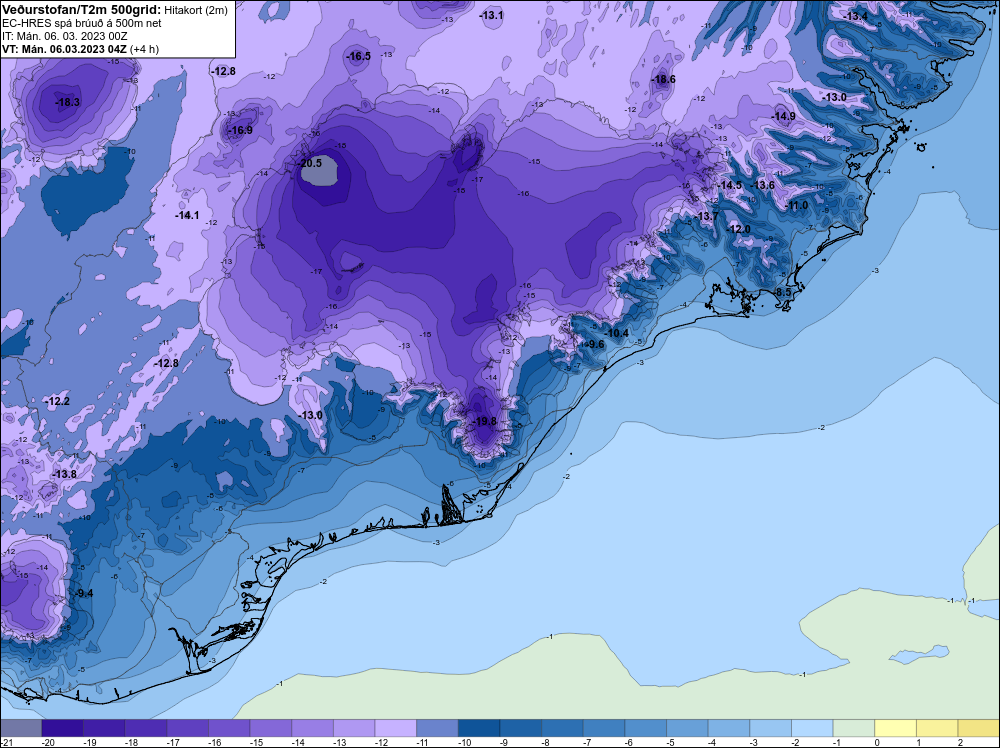Click the -21 tick label on color scale
Viewport: 1000px width, 748px height.
[x=6, y=742]
